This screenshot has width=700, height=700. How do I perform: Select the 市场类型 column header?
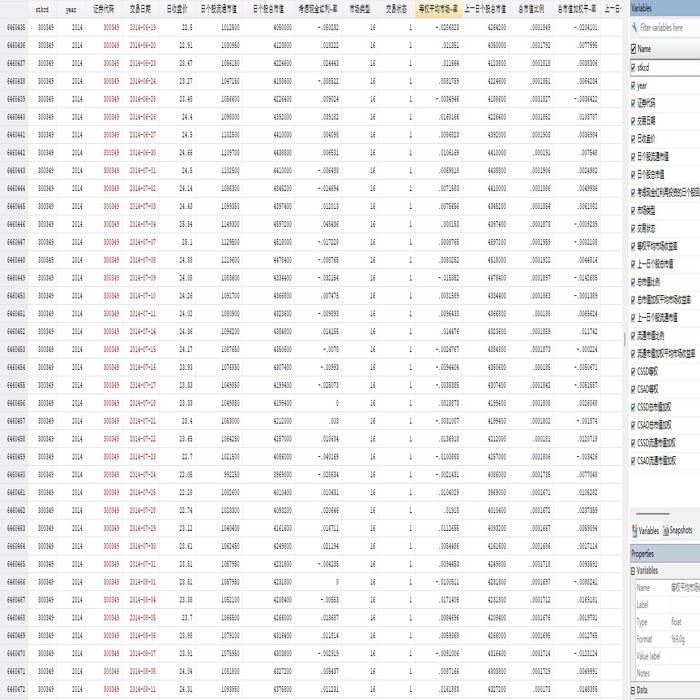360,9
